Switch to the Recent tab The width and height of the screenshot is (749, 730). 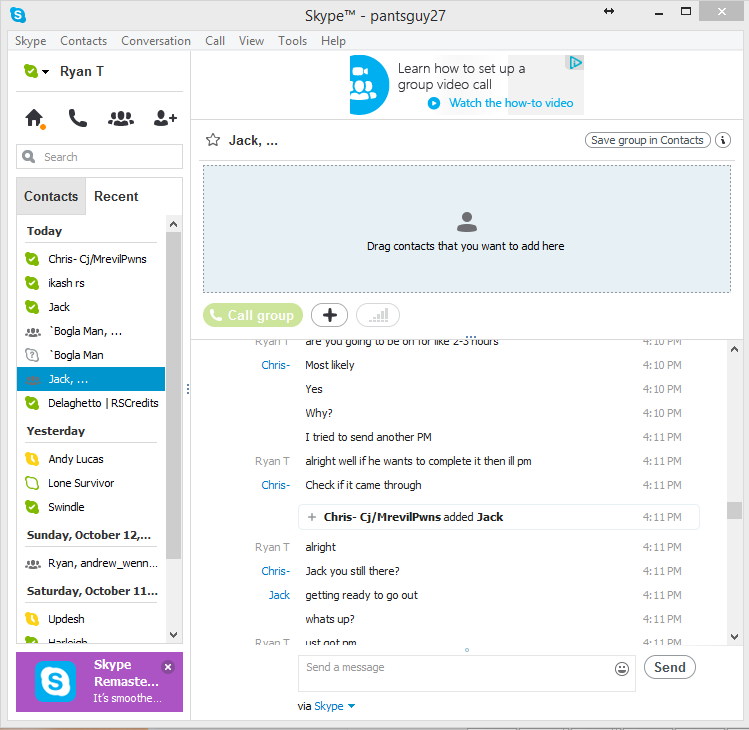(116, 196)
